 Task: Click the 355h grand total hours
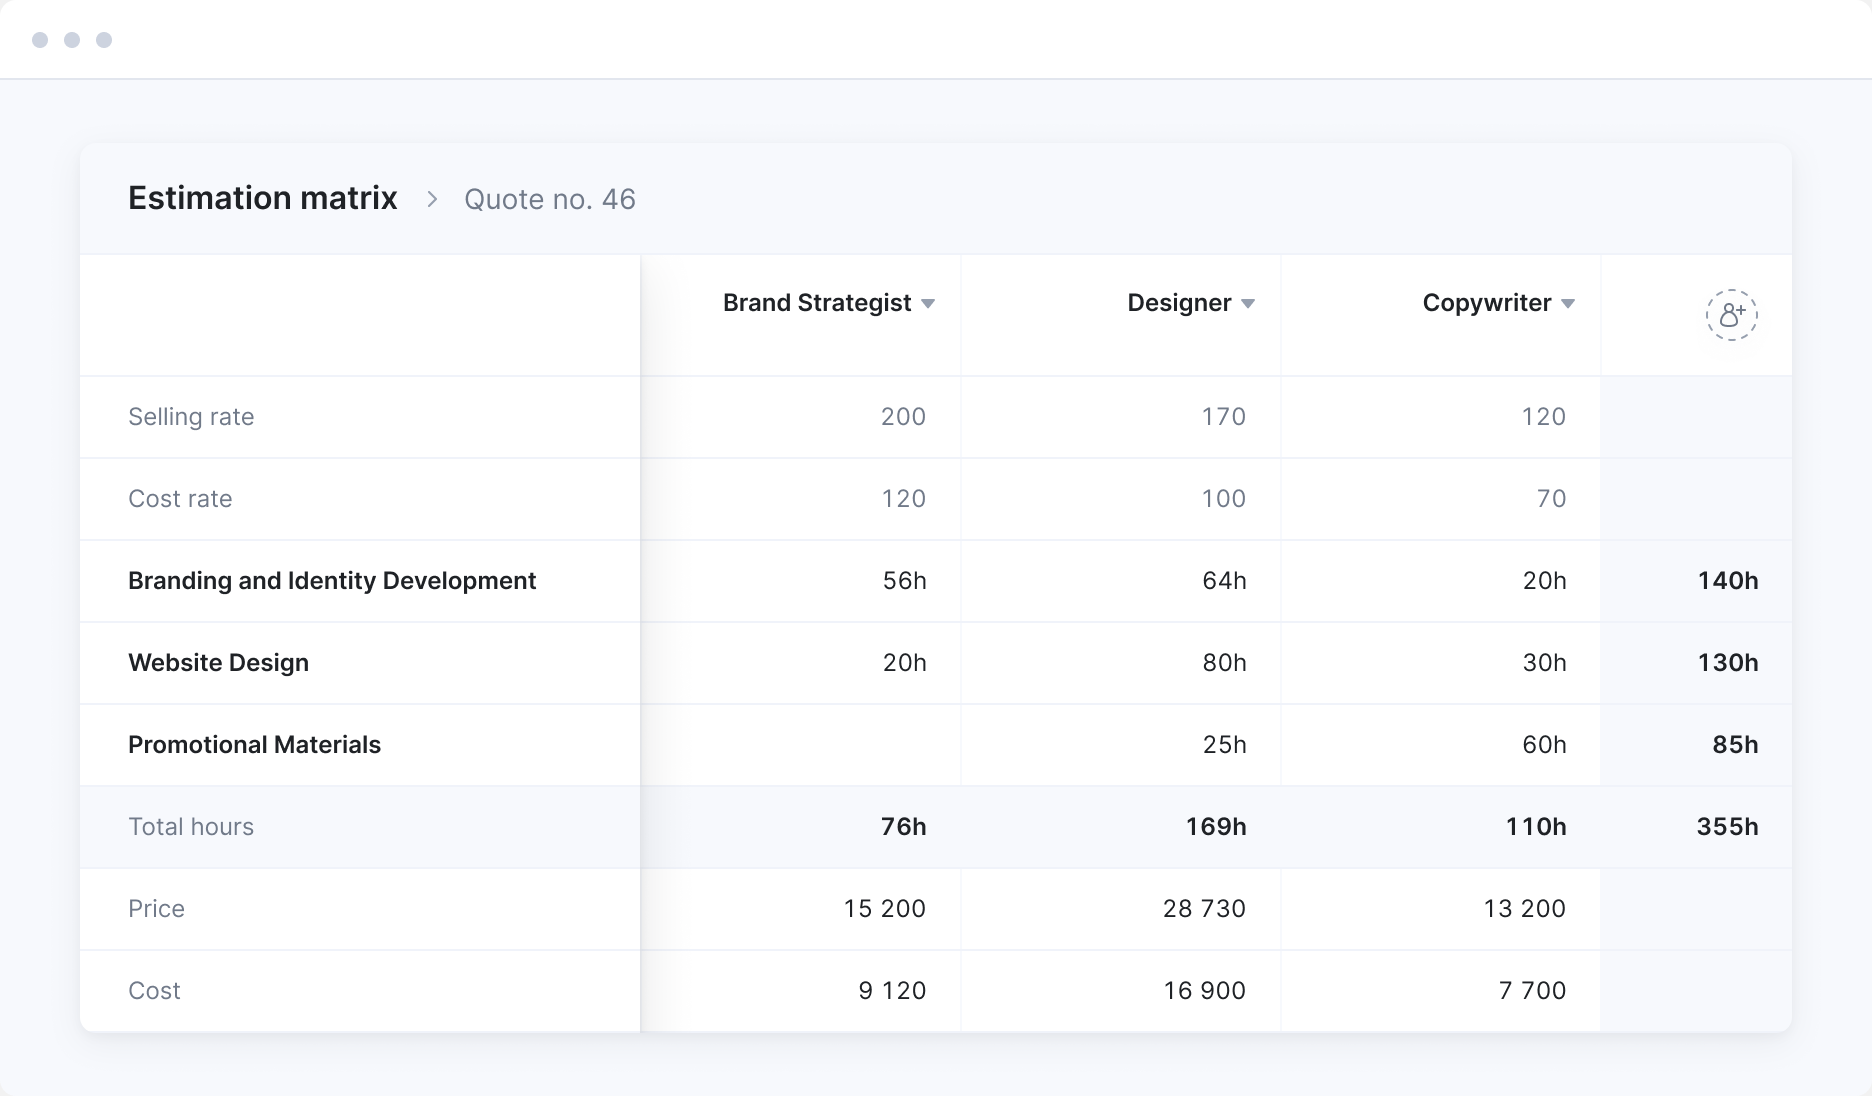click(x=1727, y=827)
